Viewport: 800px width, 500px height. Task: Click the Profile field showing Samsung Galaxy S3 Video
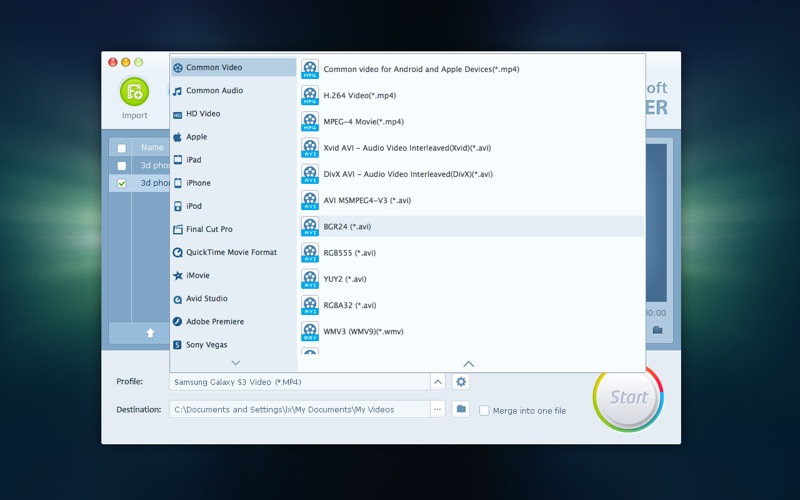pos(300,382)
